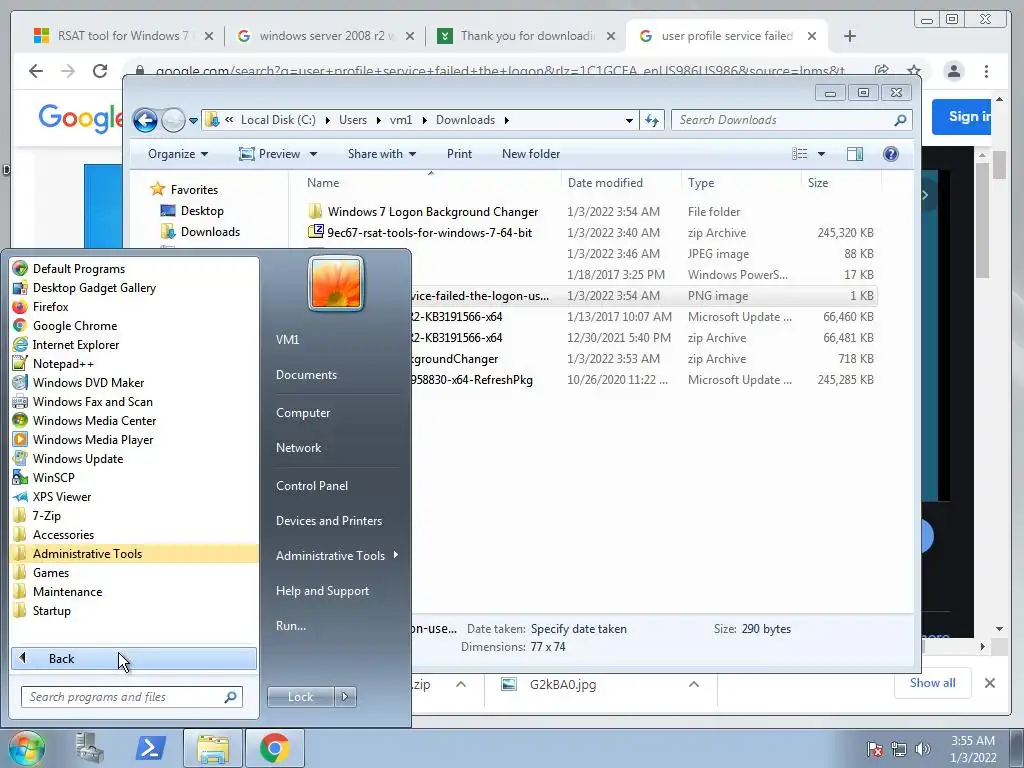Focus the Search programs and files box

pyautogui.click(x=131, y=697)
